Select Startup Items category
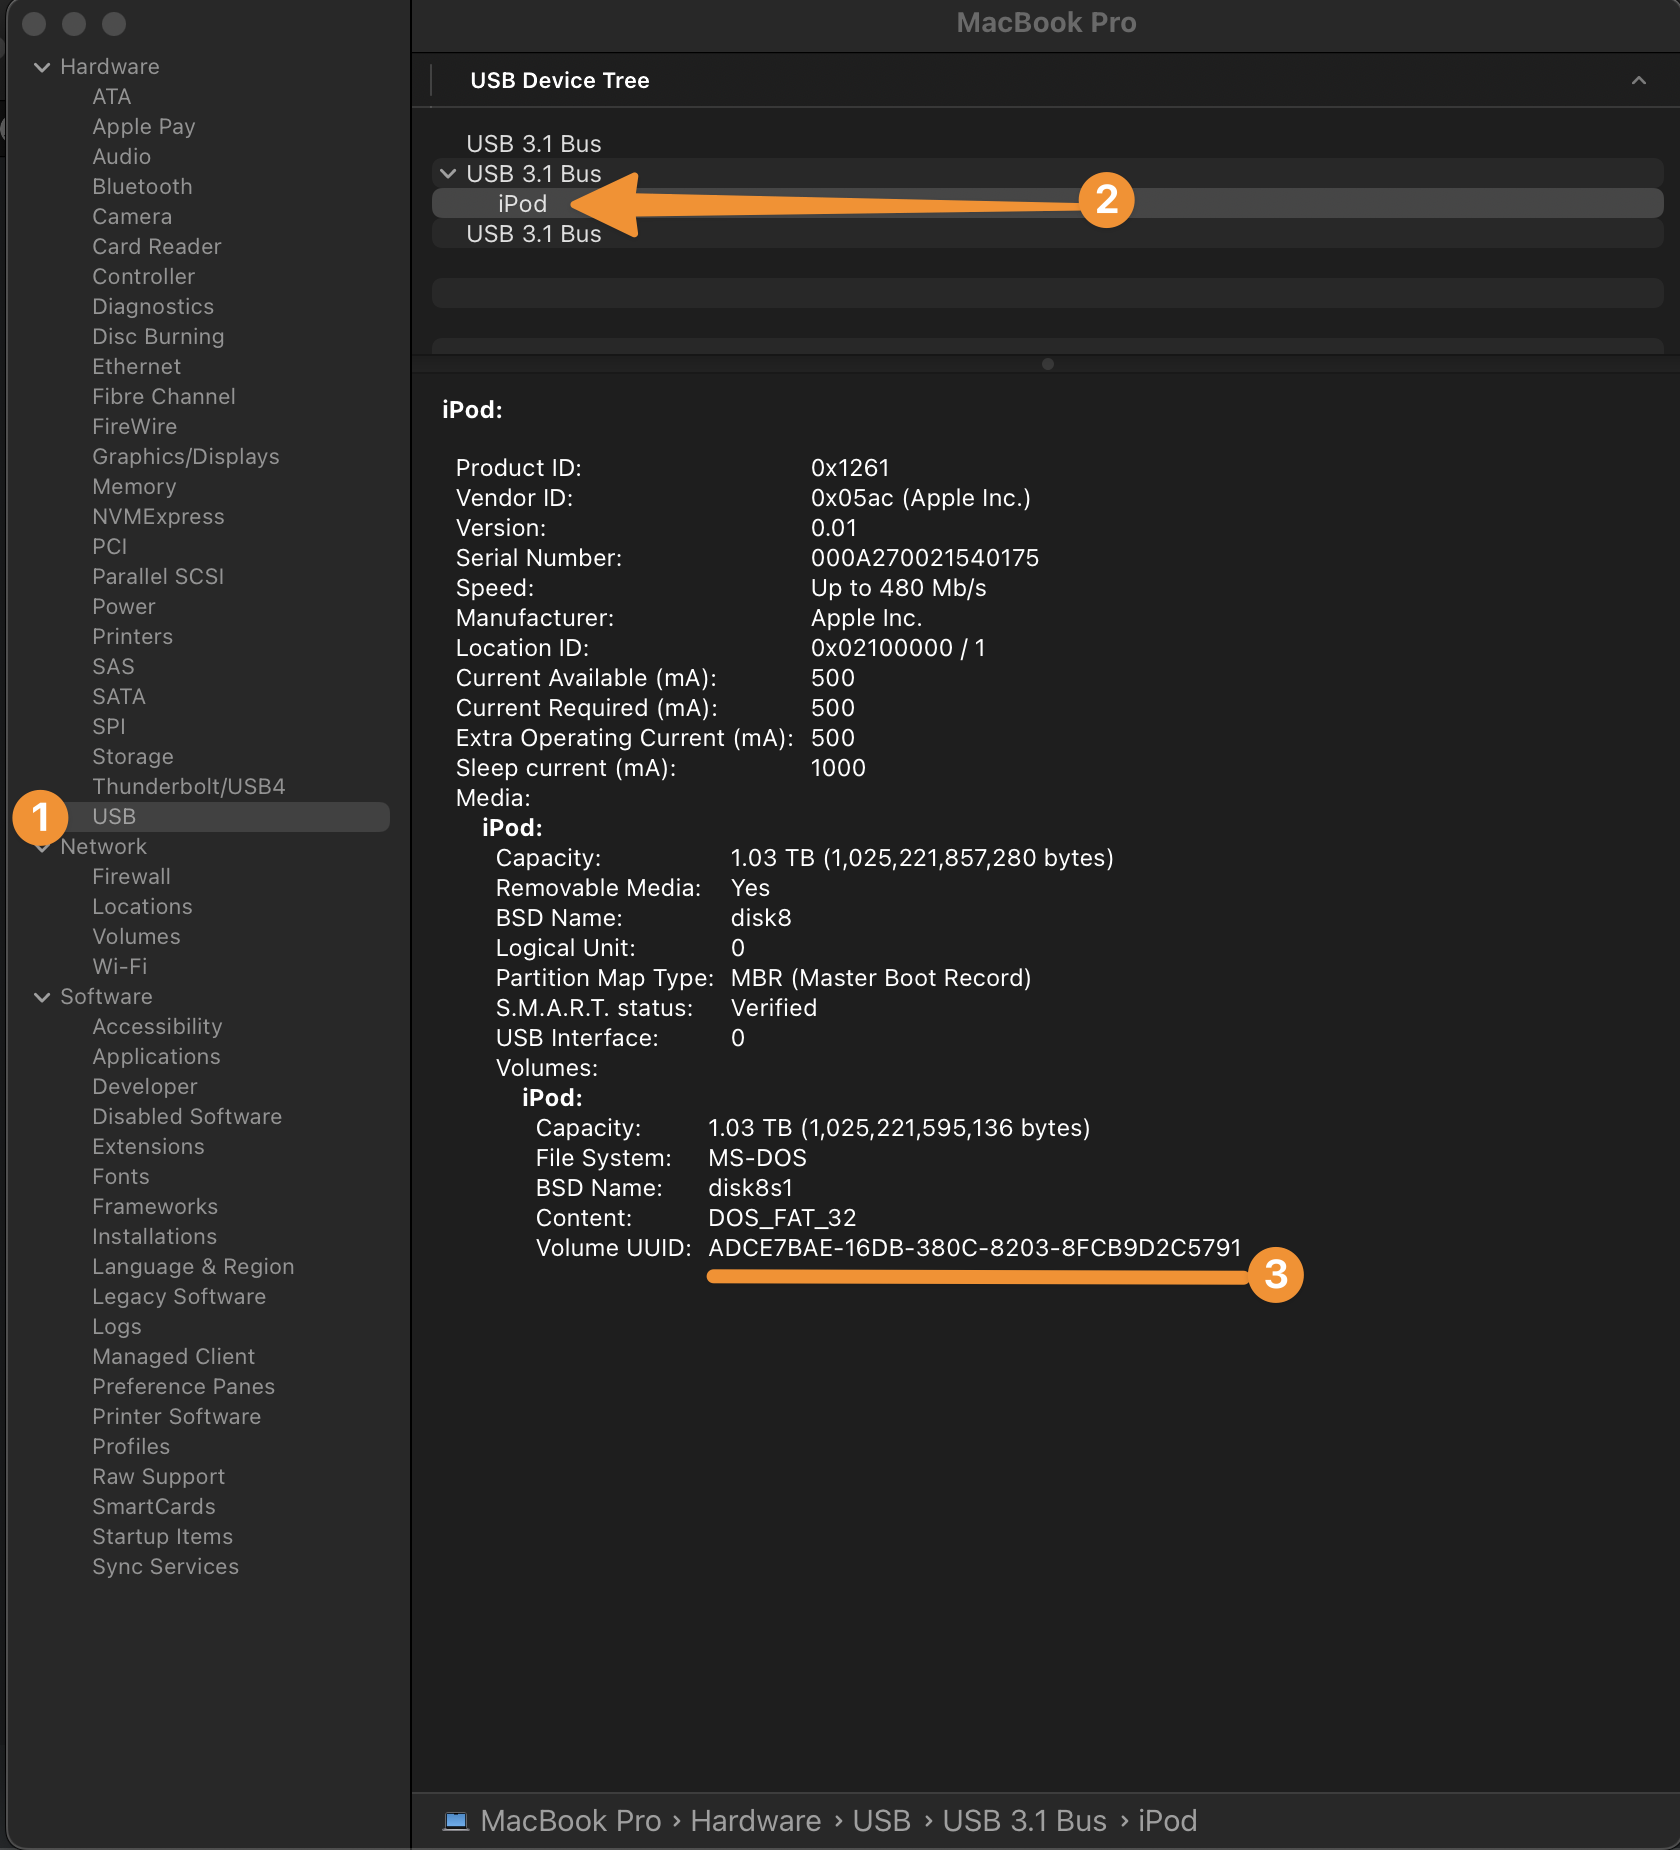The height and width of the screenshot is (1850, 1680). click(162, 1537)
